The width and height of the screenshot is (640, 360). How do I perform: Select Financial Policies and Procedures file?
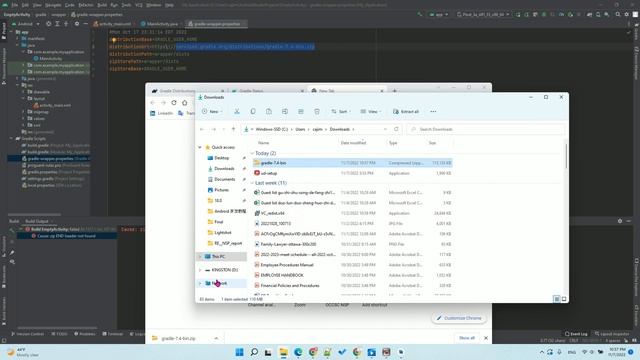click(x=290, y=286)
